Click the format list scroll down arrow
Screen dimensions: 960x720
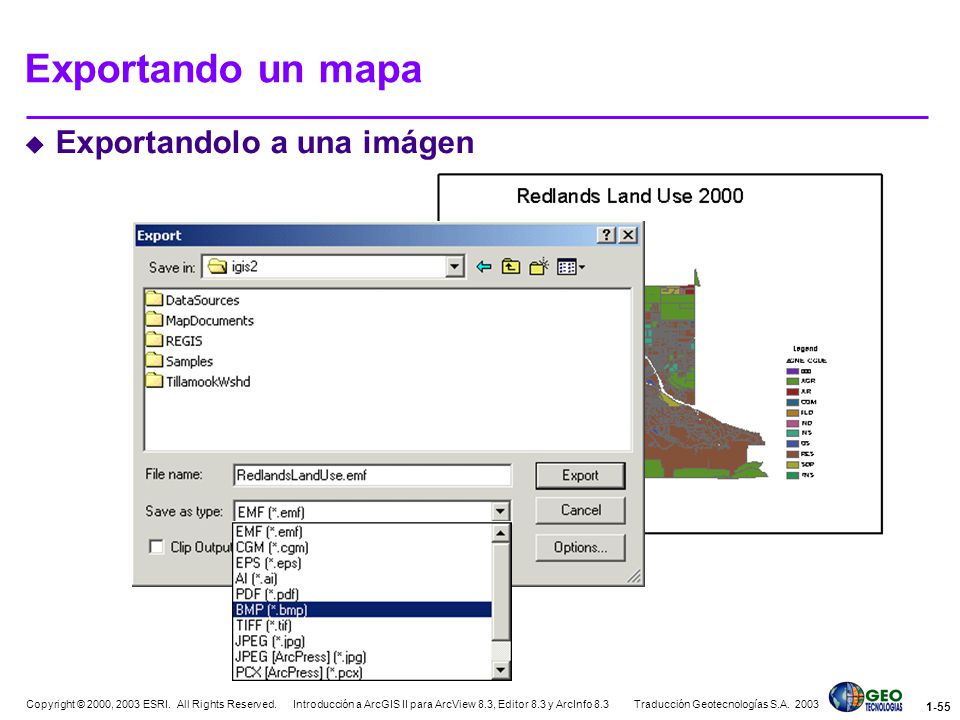tap(501, 670)
